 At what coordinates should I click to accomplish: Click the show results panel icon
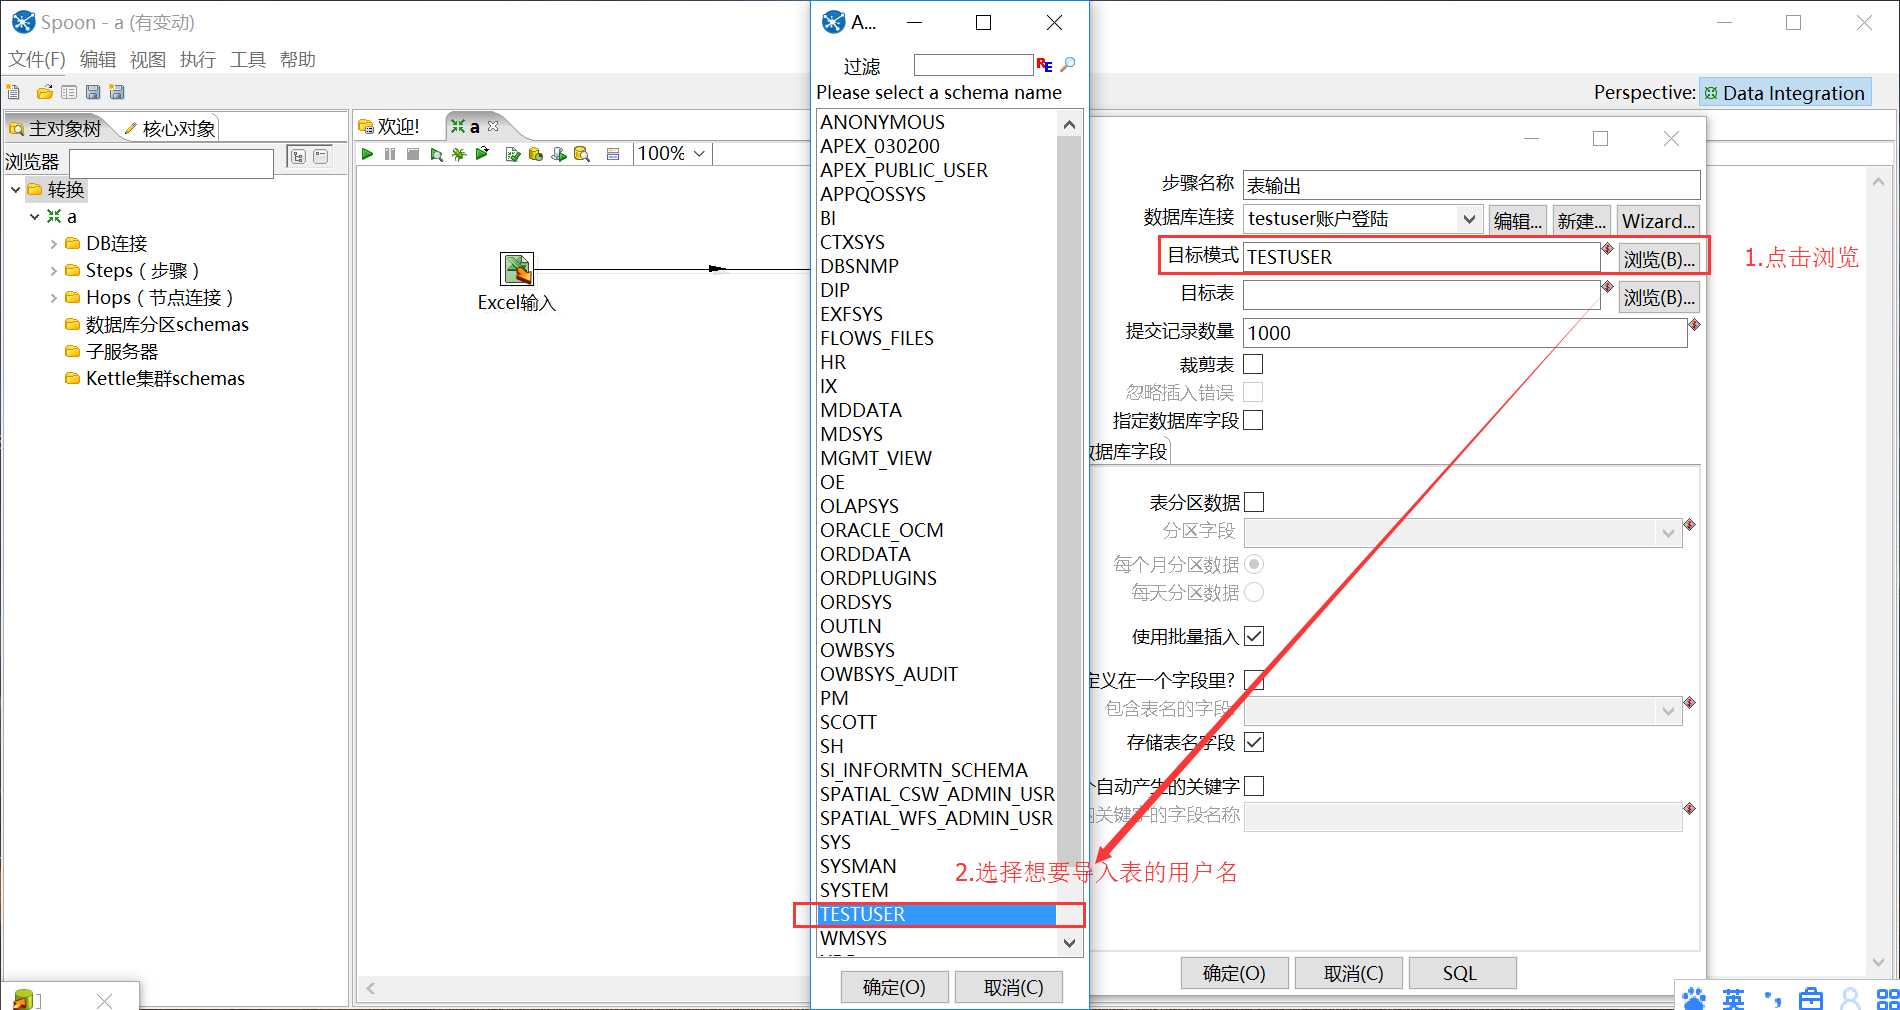[613, 154]
